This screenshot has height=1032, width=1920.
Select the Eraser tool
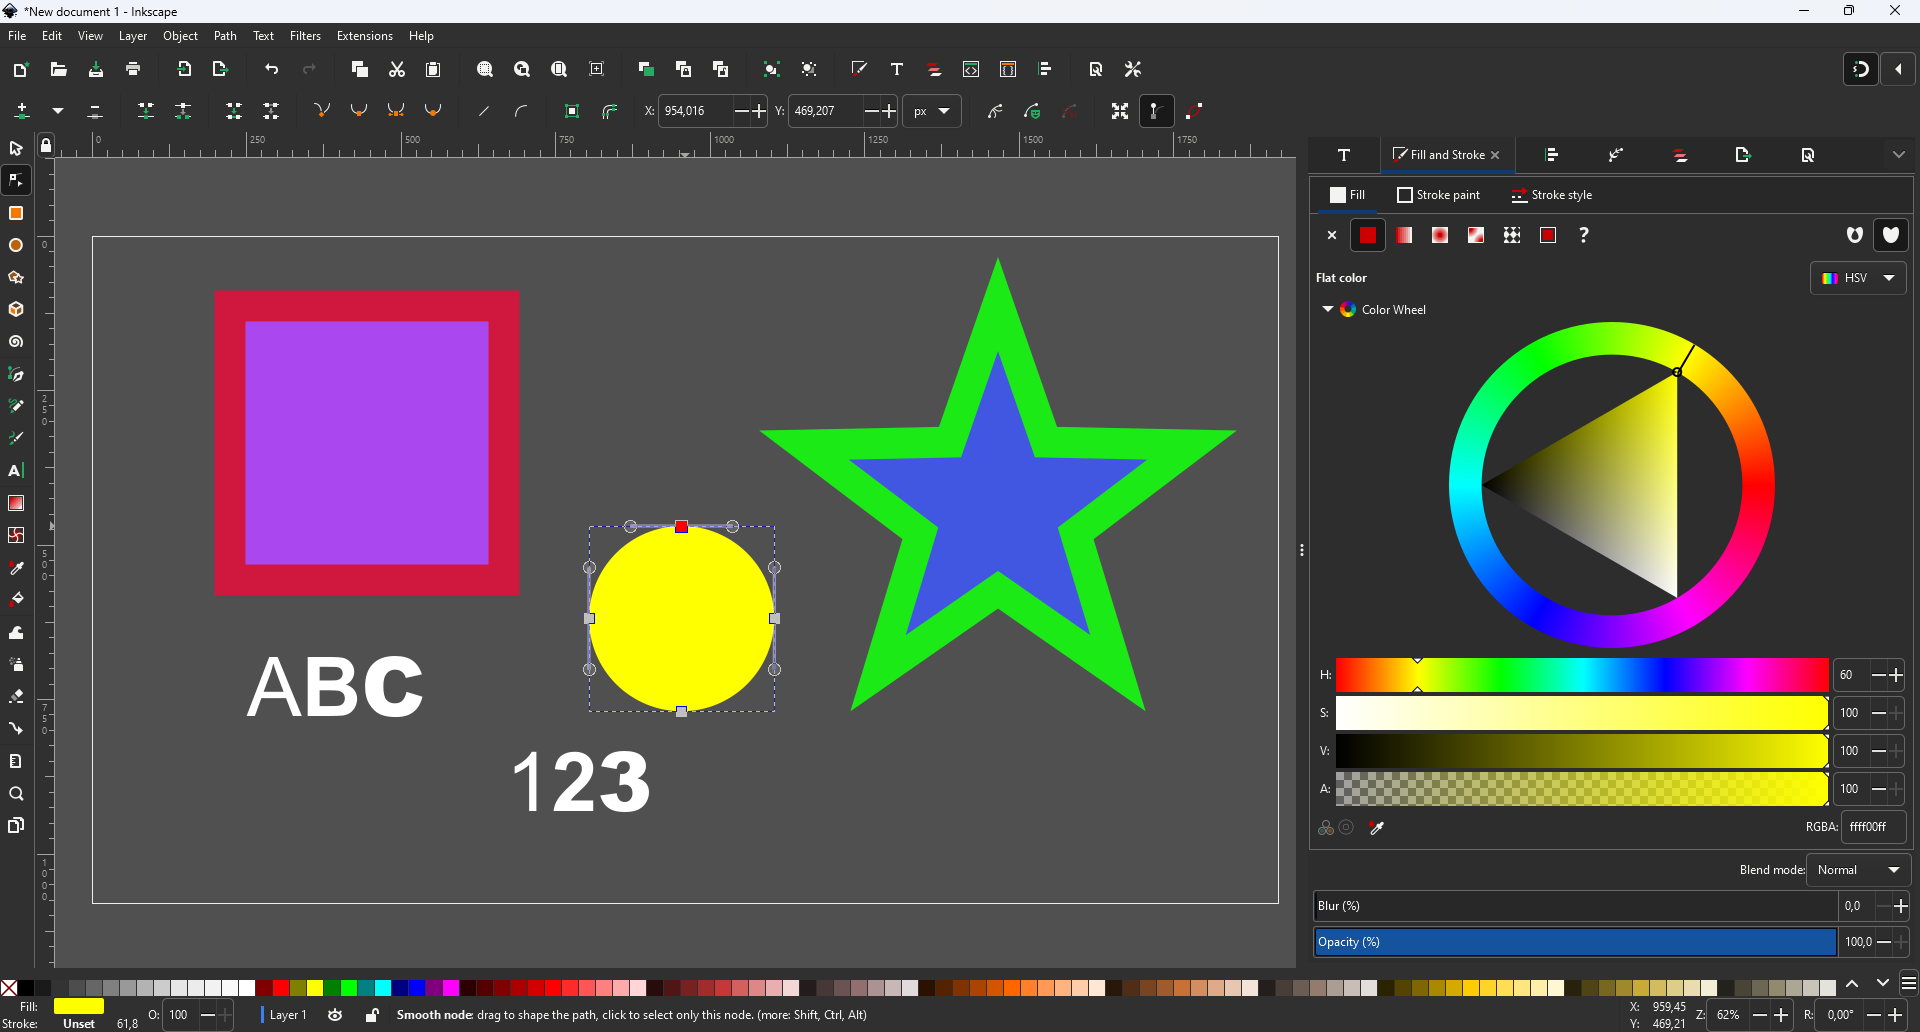(16, 696)
